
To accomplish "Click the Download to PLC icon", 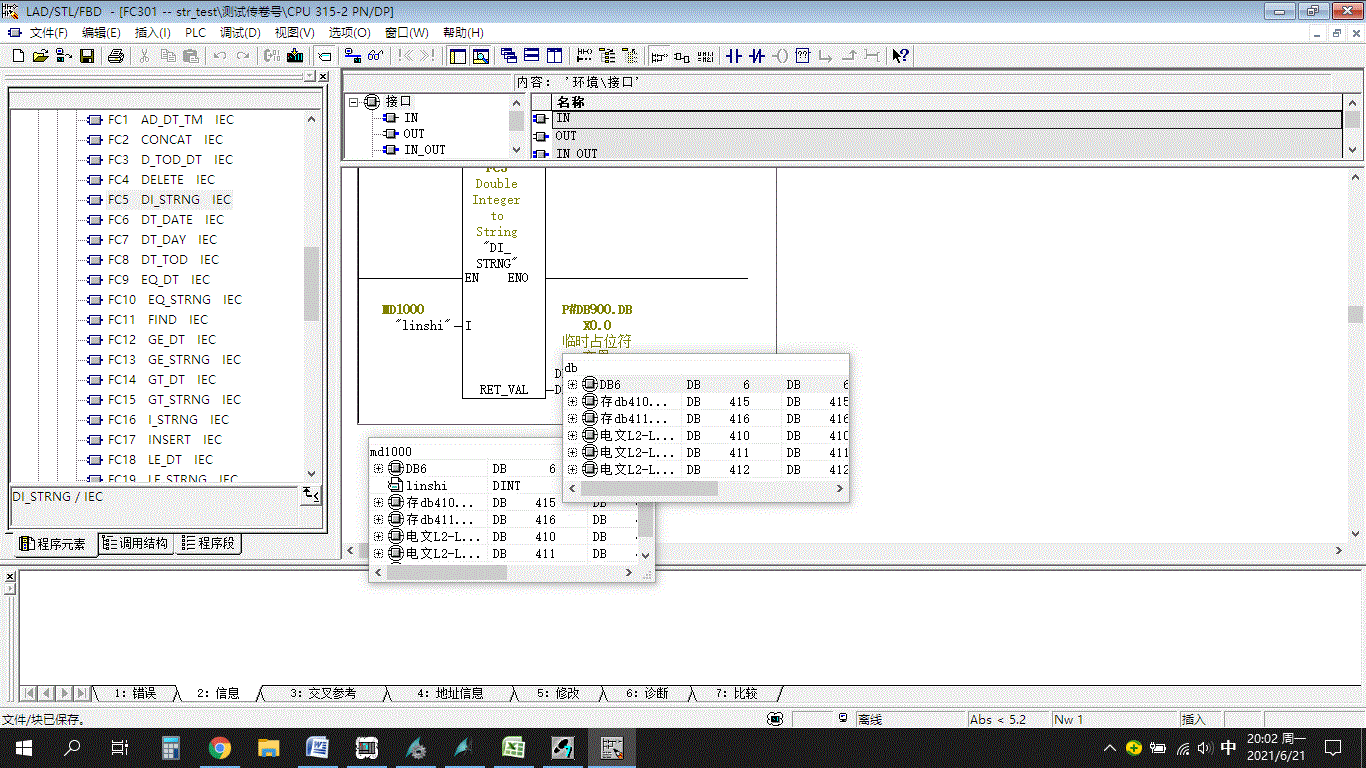I will 295,56.
